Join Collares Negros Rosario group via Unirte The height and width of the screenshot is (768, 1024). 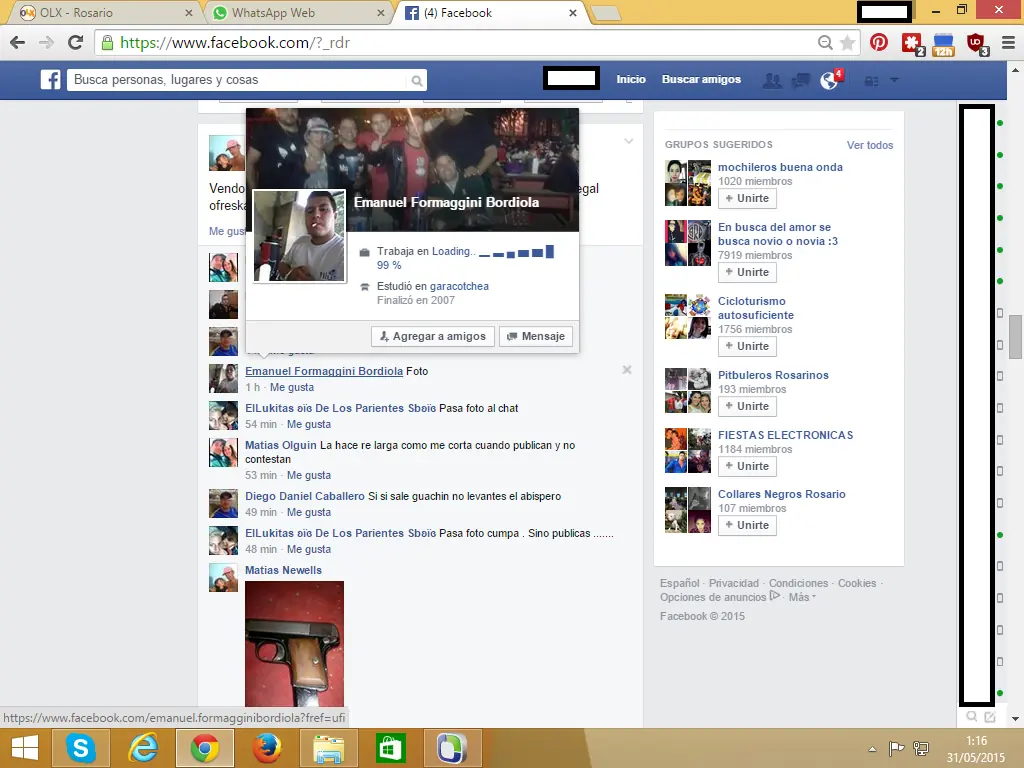tap(747, 525)
